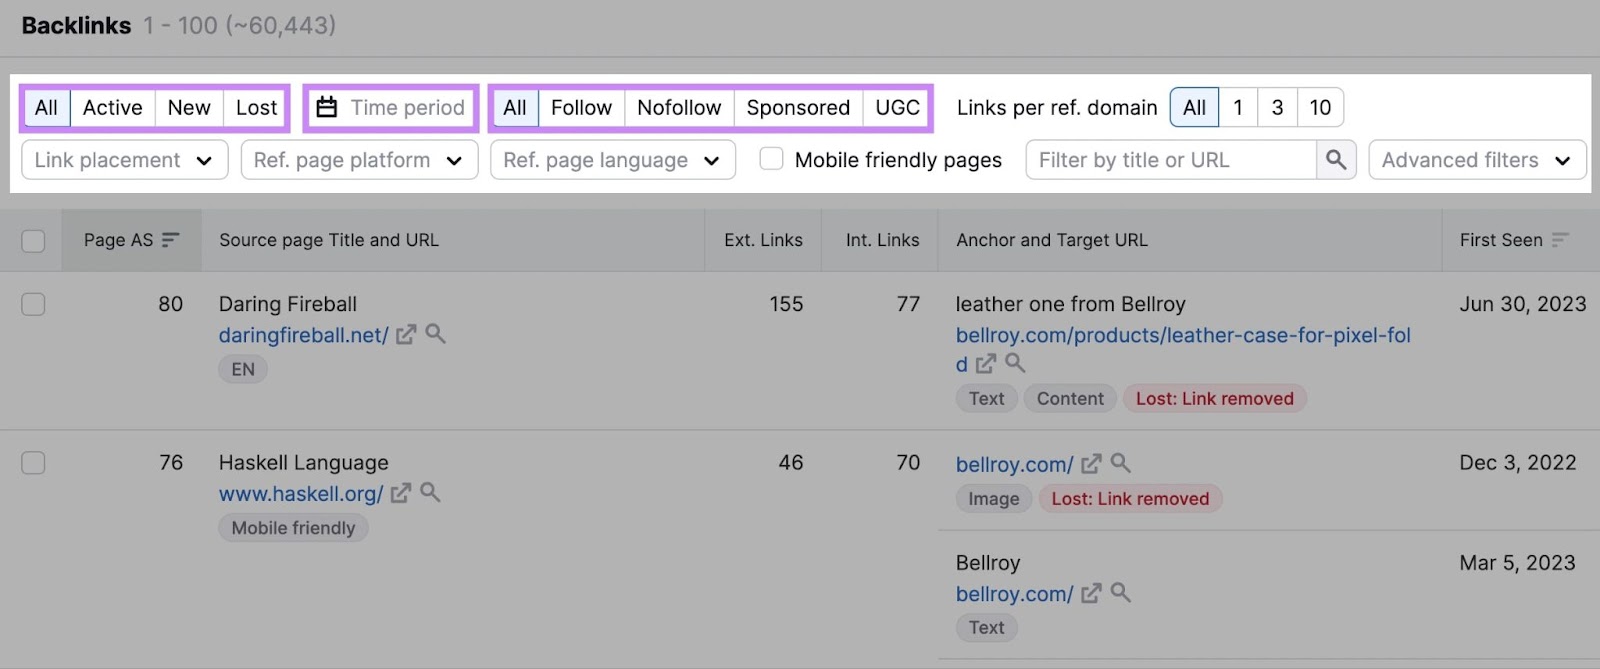The height and width of the screenshot is (669, 1600).
Task: Click the magnifier icon beside daringfireball.net
Action: click(x=435, y=334)
